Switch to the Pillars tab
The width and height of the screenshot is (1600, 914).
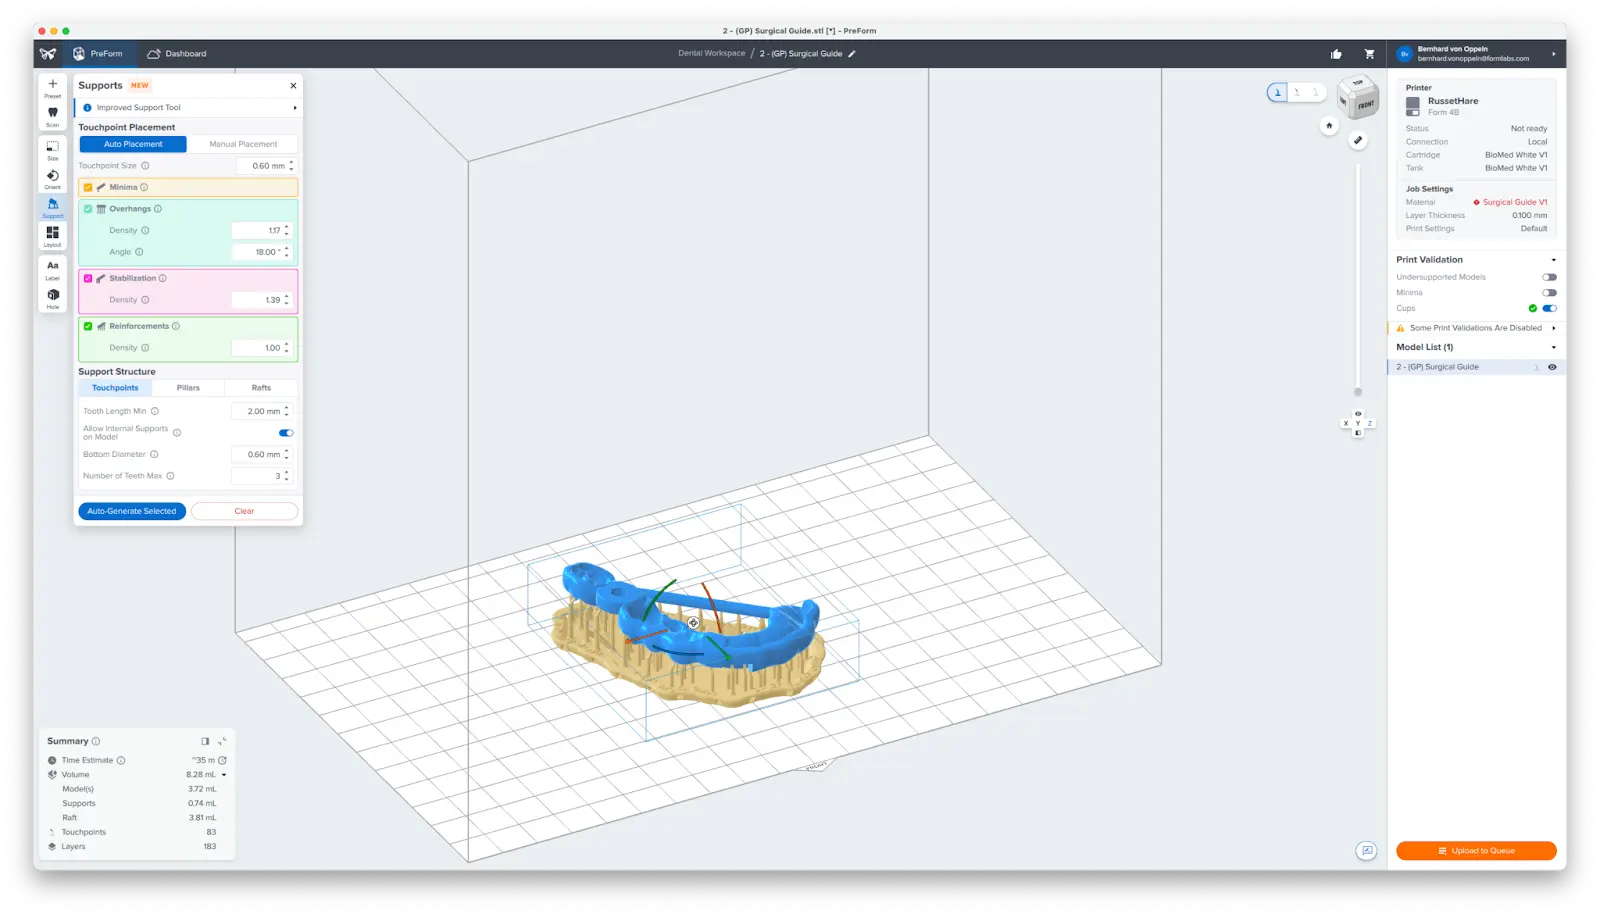(x=189, y=387)
